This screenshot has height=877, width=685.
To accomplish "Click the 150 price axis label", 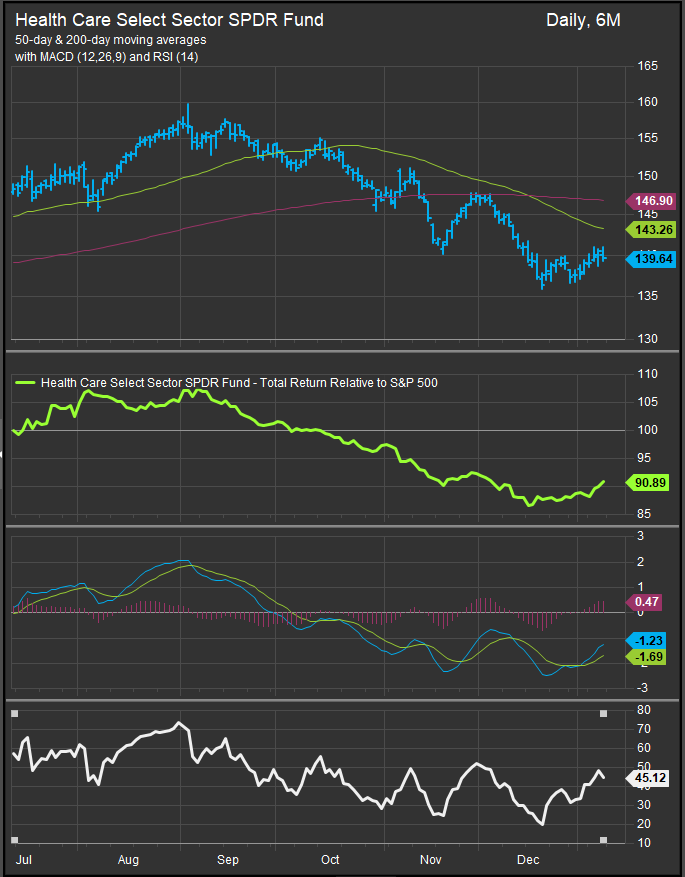I will pos(648,176).
